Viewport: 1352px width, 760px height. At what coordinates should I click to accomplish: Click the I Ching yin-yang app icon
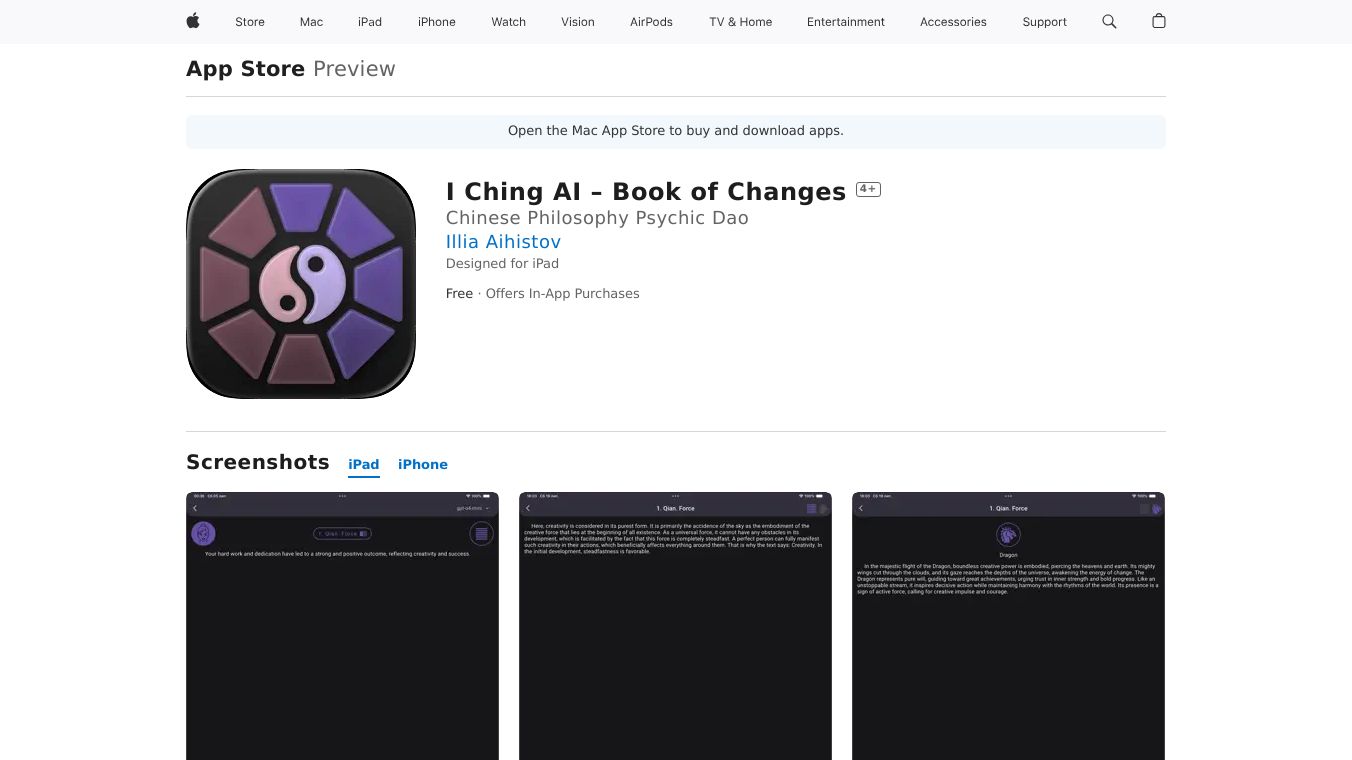[x=301, y=283]
